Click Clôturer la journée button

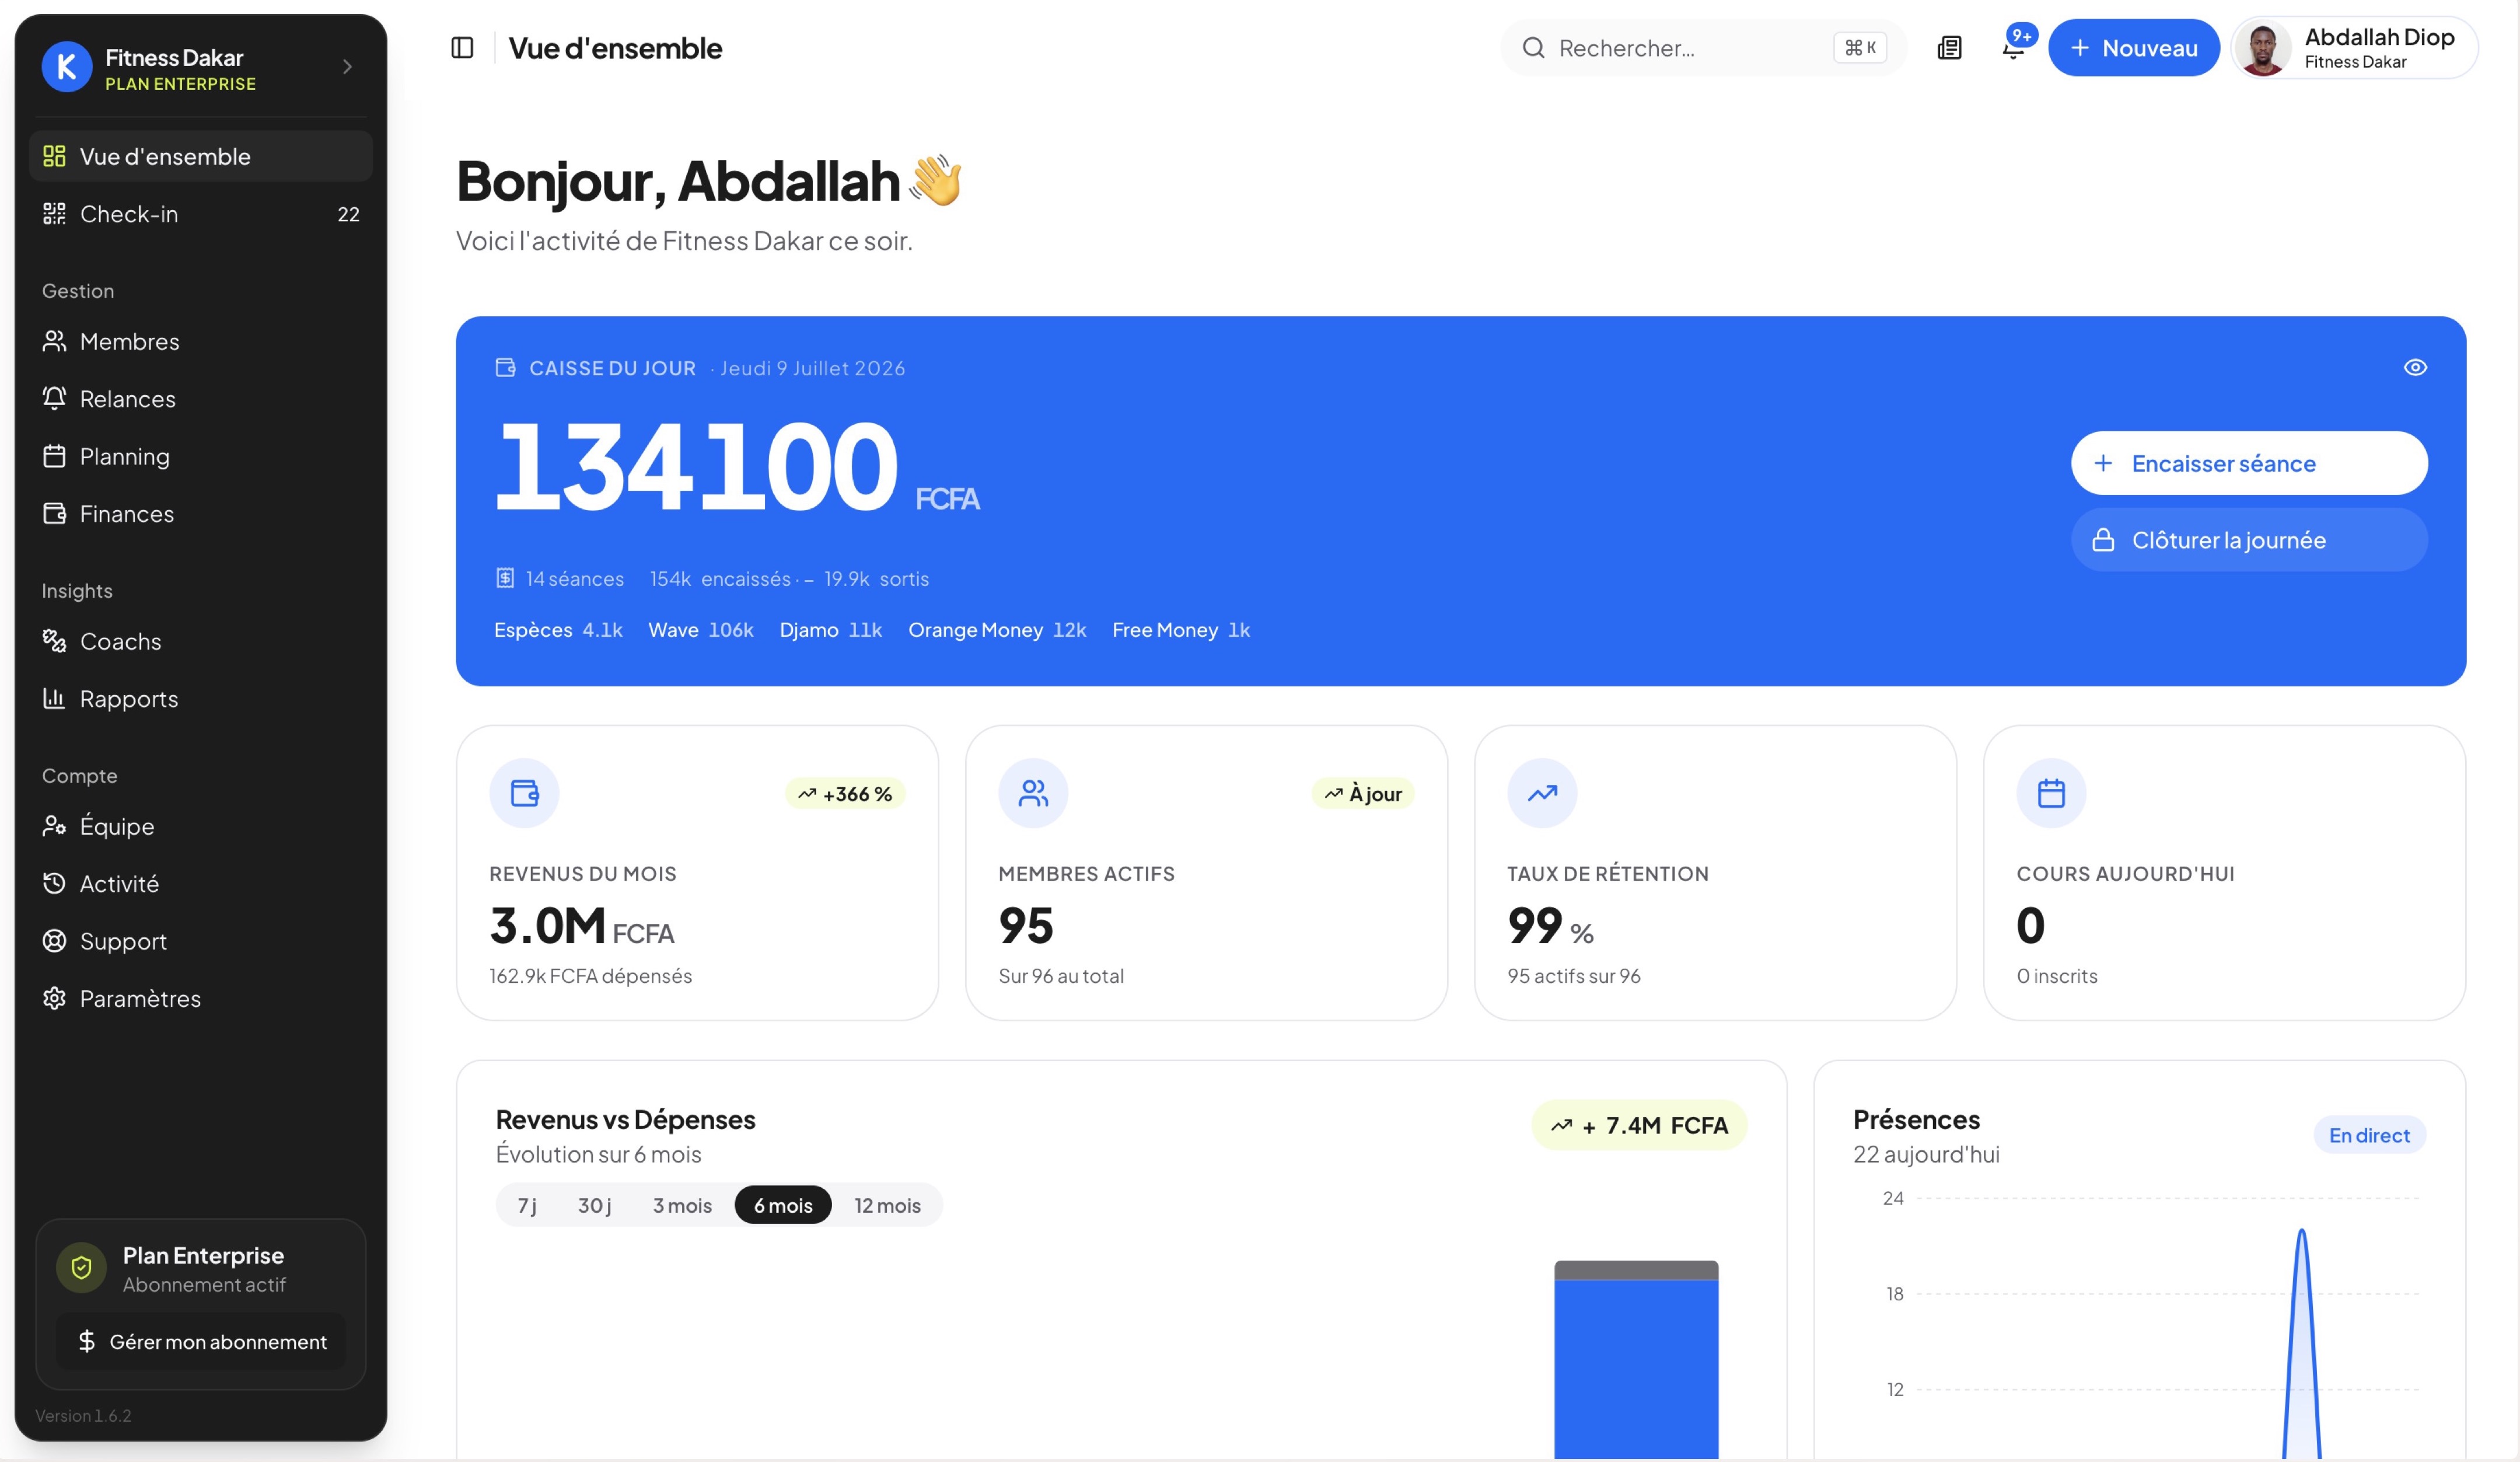tap(2249, 540)
